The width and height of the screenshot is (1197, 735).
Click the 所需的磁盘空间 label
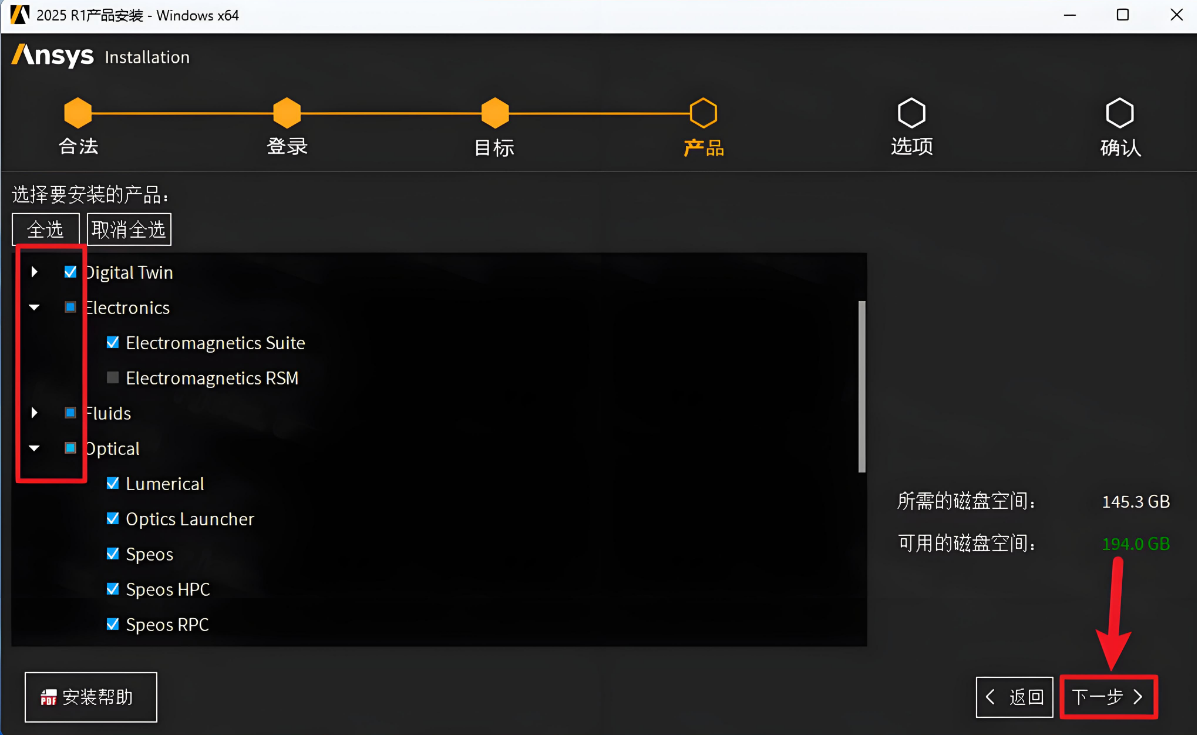point(967,501)
